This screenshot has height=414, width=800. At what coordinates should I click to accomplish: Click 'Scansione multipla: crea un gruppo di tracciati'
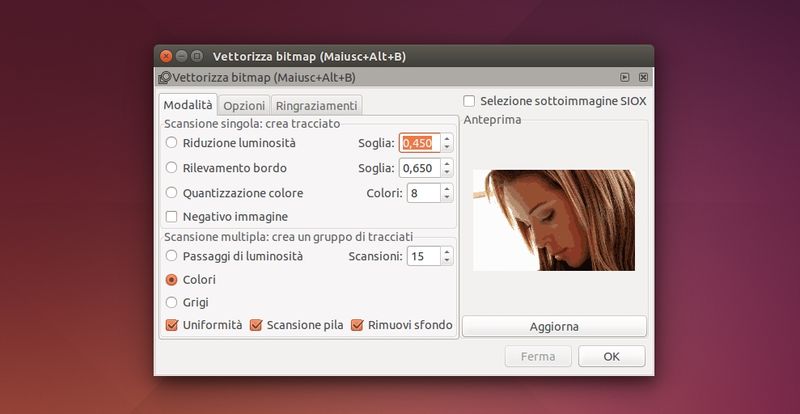pos(288,237)
